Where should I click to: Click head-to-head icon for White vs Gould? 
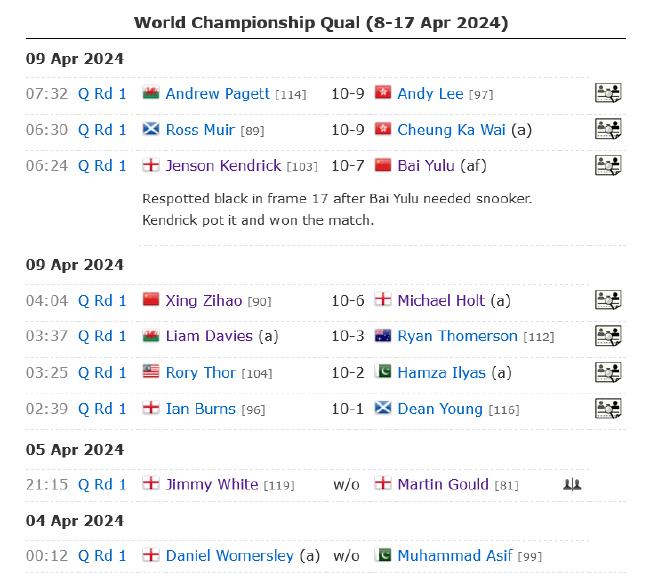[572, 484]
